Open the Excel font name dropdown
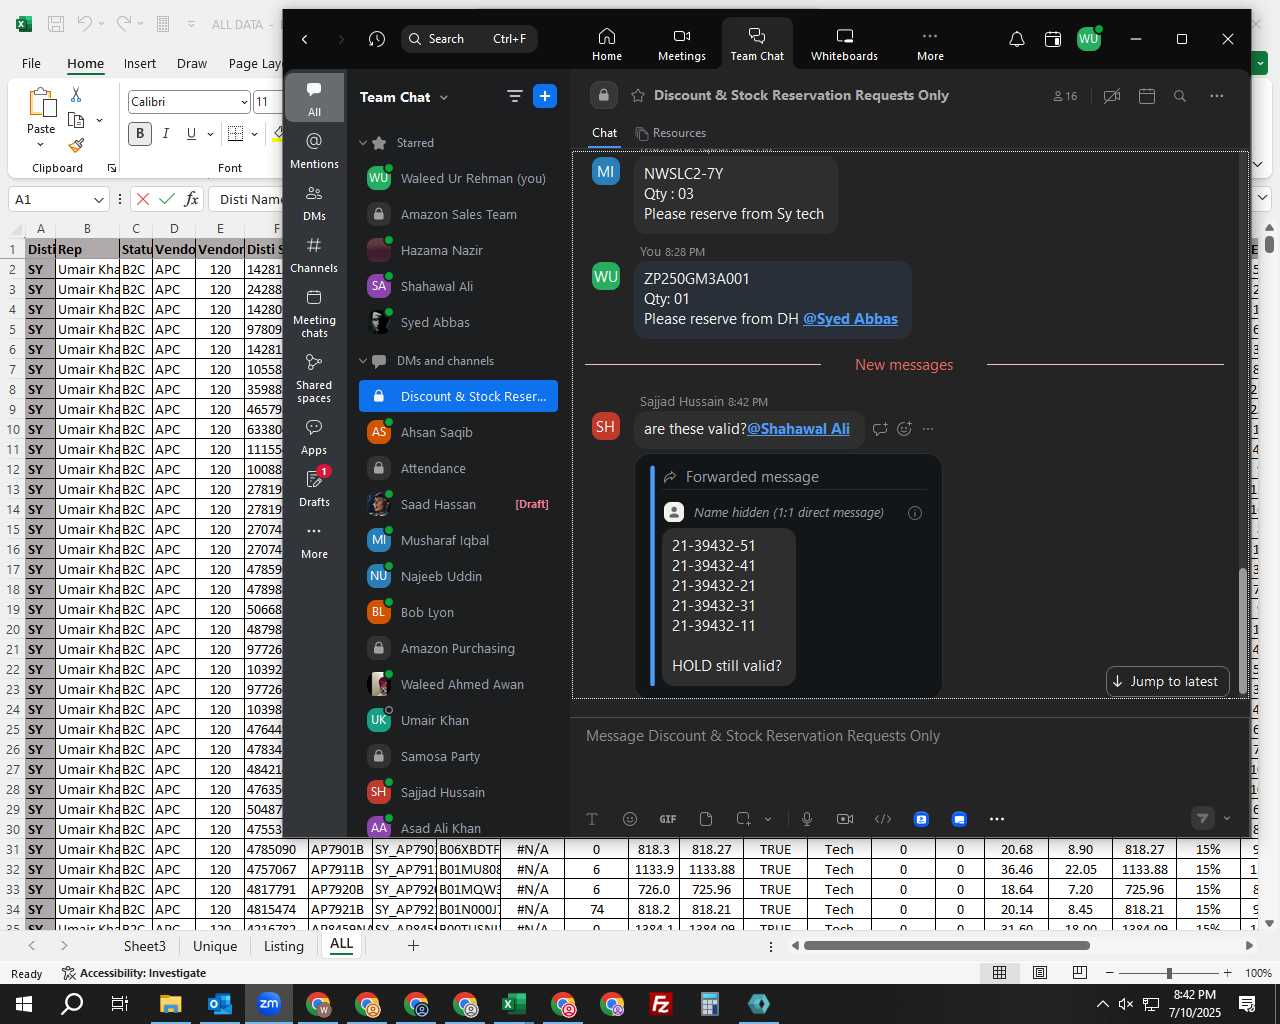This screenshot has height=1024, width=1280. click(244, 102)
